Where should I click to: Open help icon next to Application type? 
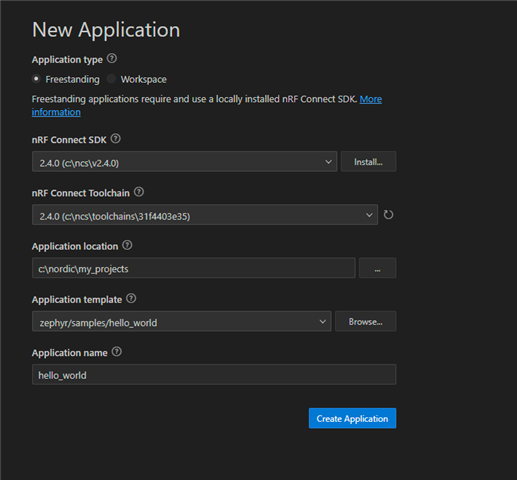(112, 59)
